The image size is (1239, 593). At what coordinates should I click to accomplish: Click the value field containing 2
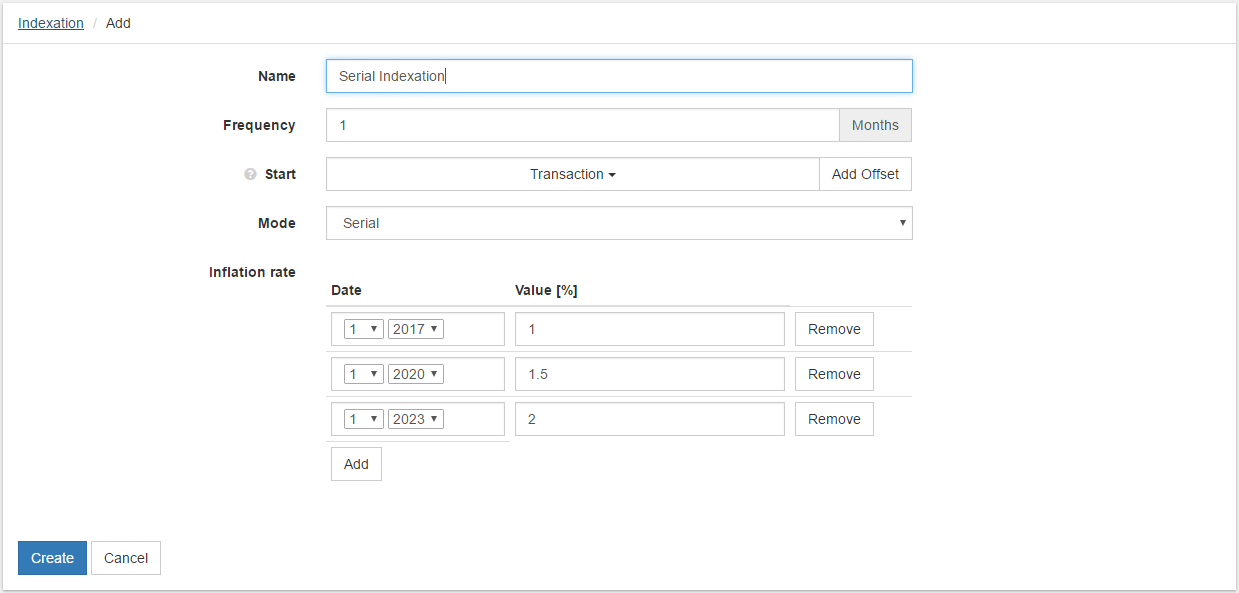[649, 419]
